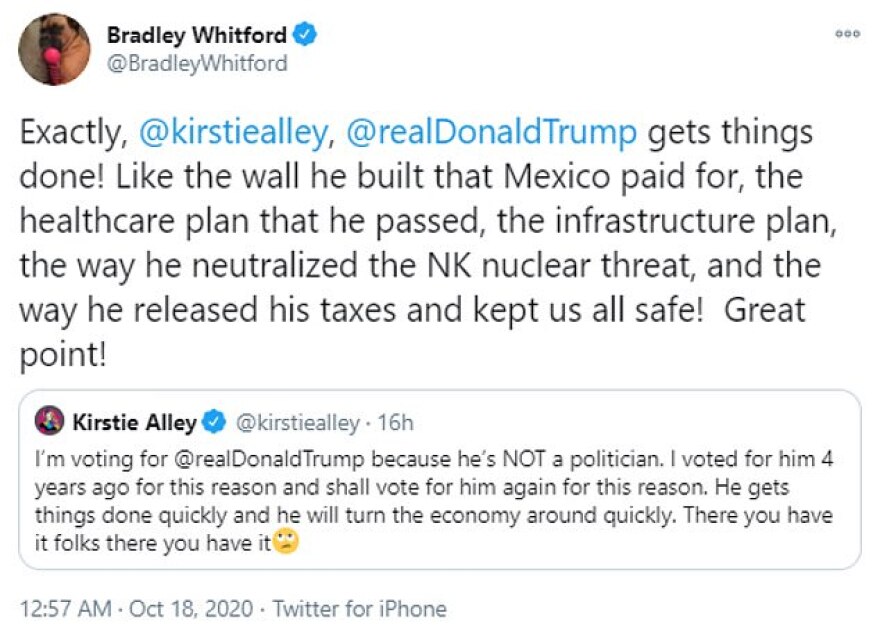Click the verified badge beside Bradley Whitford
Screen dimensions: 880x638
coord(306,35)
